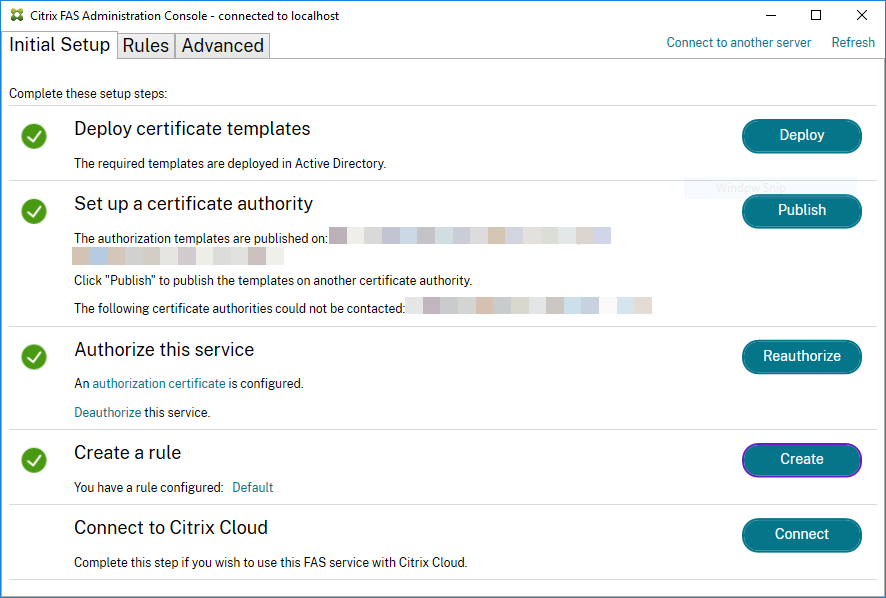This screenshot has height=598, width=886.
Task: Select the Create a rule heading
Action: [128, 453]
